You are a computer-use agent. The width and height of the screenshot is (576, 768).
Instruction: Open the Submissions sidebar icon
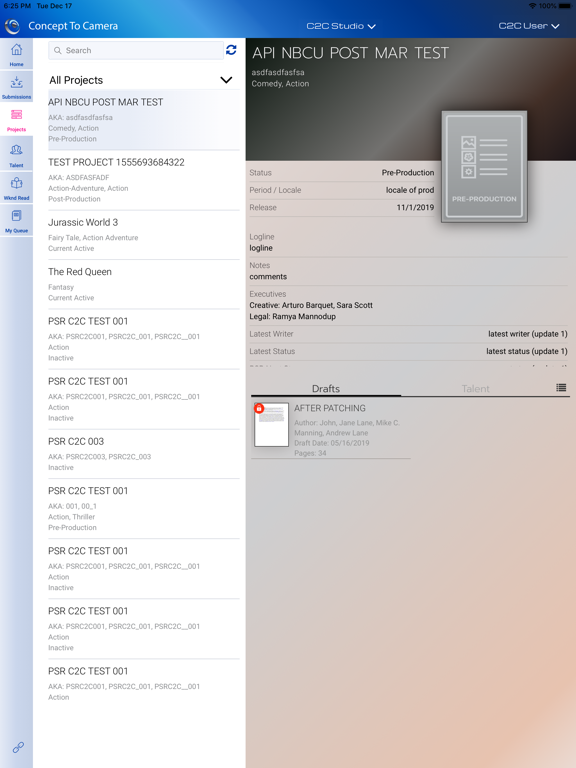[x=16, y=87]
